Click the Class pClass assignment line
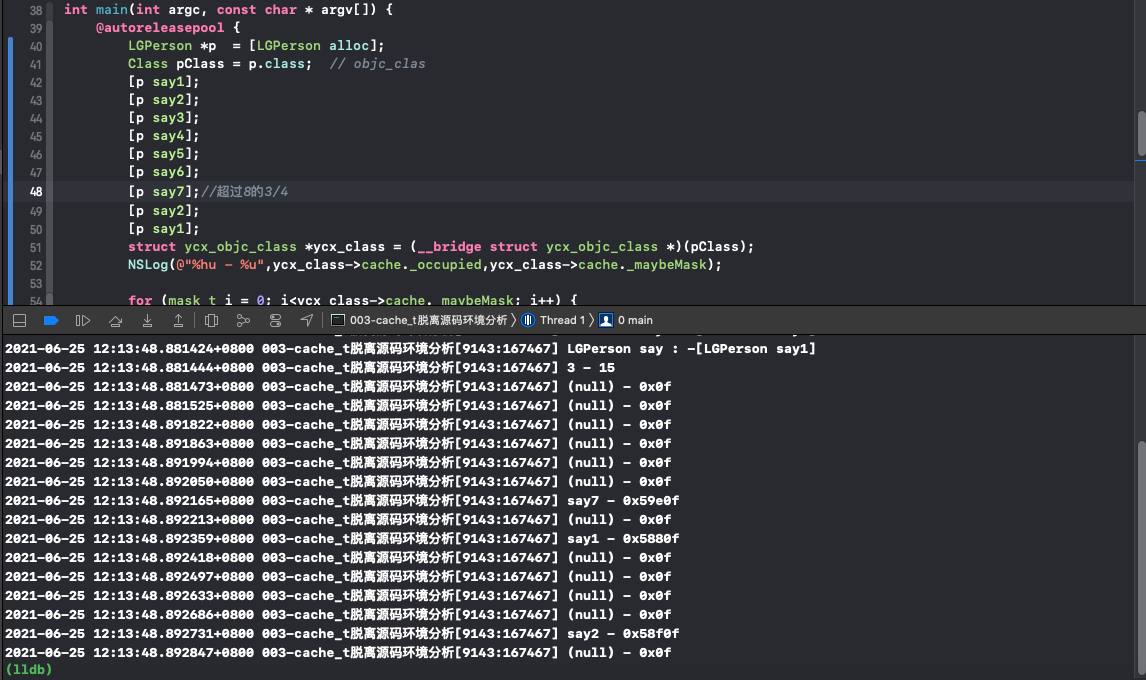 pos(219,64)
